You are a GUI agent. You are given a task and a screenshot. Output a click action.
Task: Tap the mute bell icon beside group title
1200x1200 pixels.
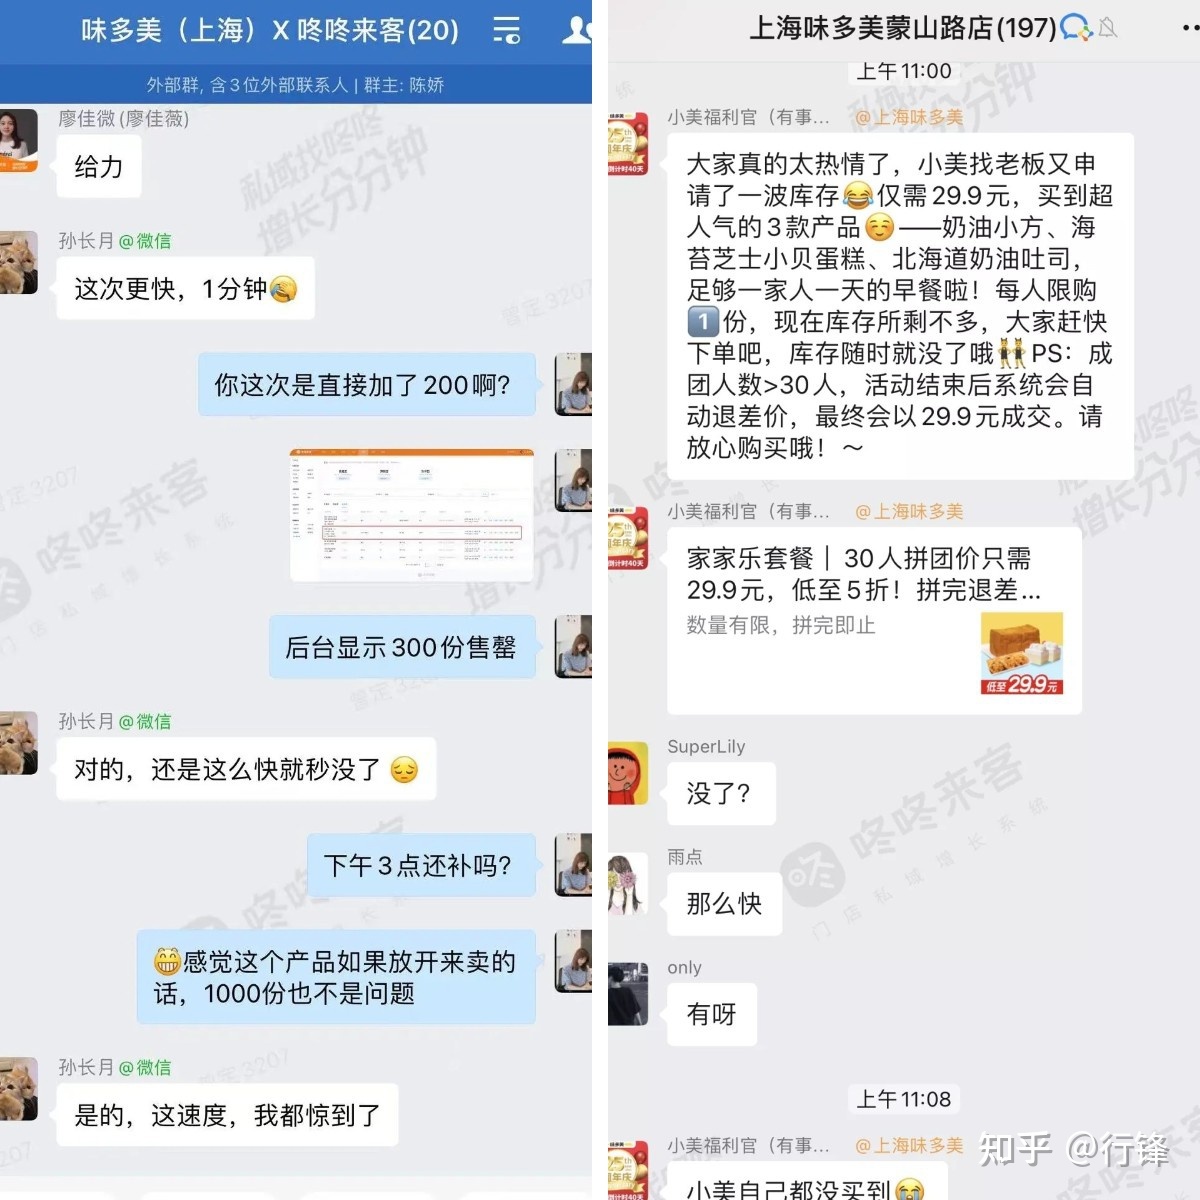1107,28
